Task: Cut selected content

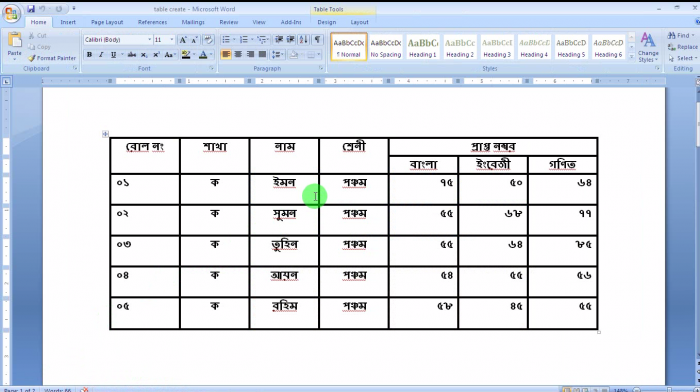Action: coord(38,35)
